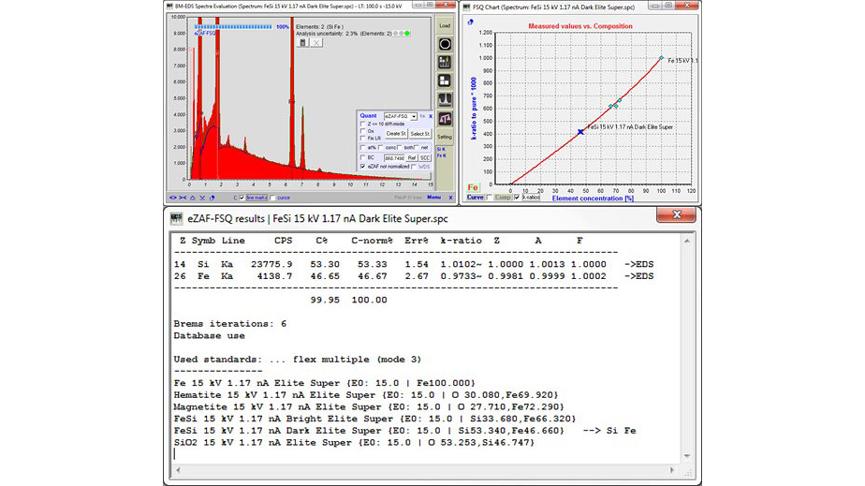
Task: Toggle the WDS checkbox
Action: click(x=414, y=167)
